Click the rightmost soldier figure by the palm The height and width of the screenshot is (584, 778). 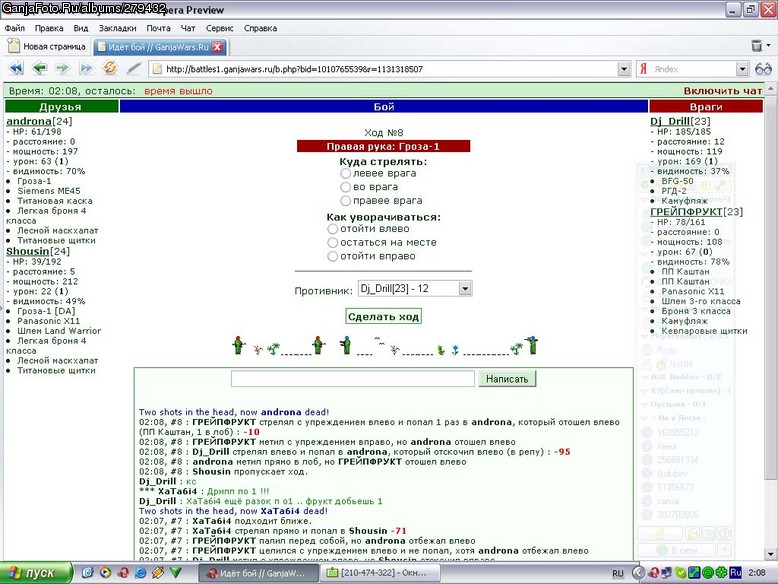tap(532, 345)
